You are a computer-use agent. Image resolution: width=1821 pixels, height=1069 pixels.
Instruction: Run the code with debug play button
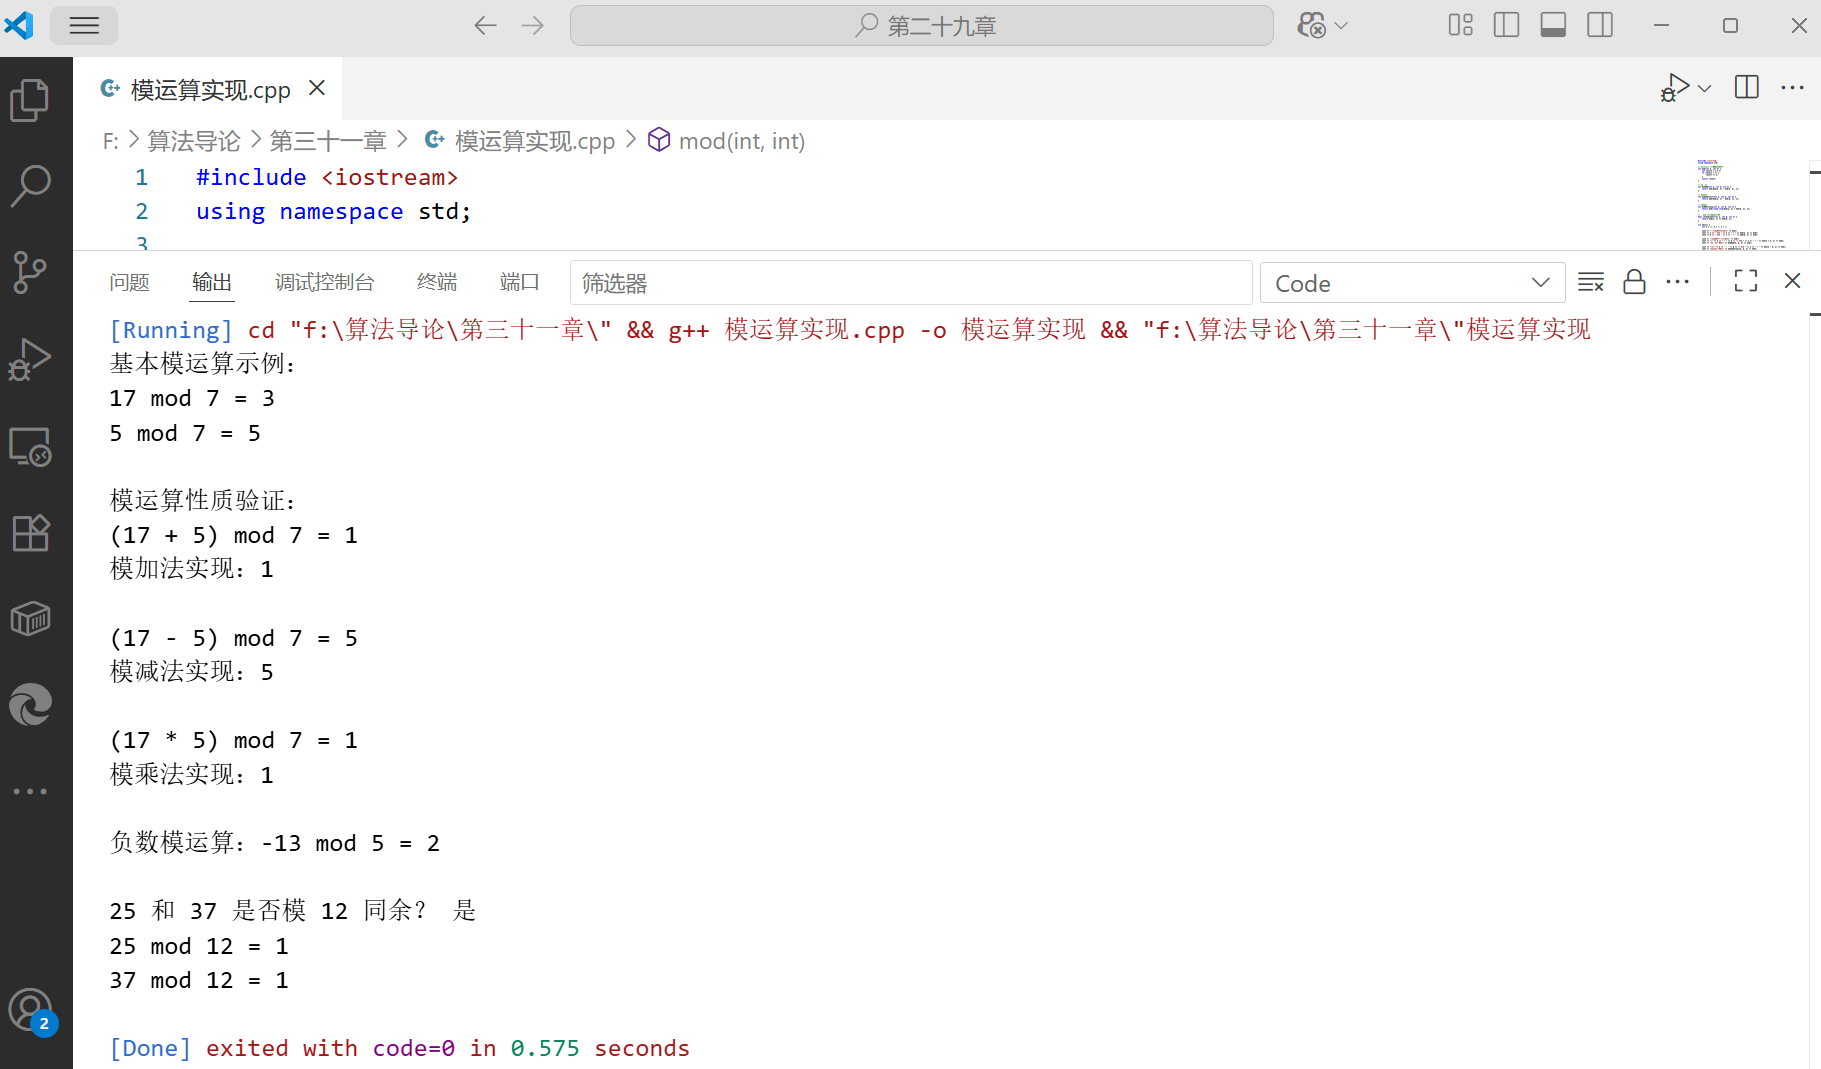coord(1675,88)
